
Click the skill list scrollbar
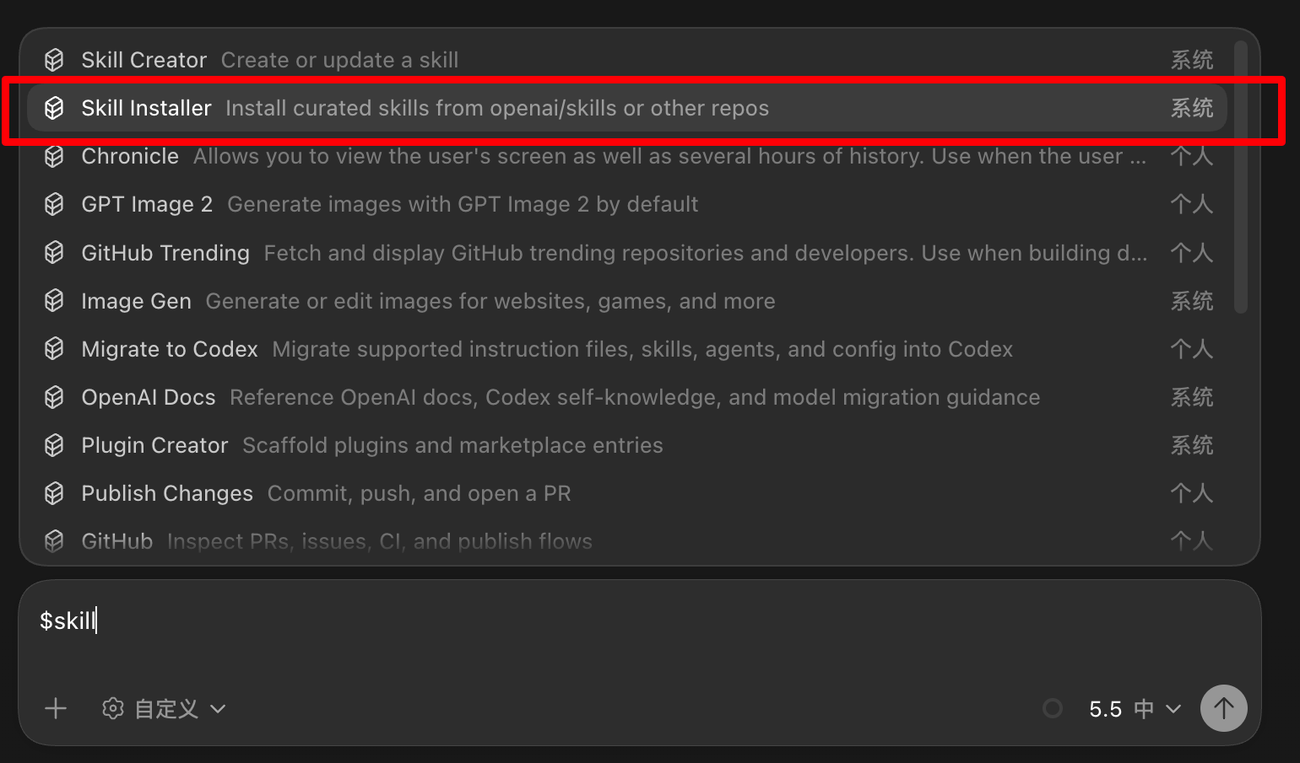click(x=1241, y=177)
